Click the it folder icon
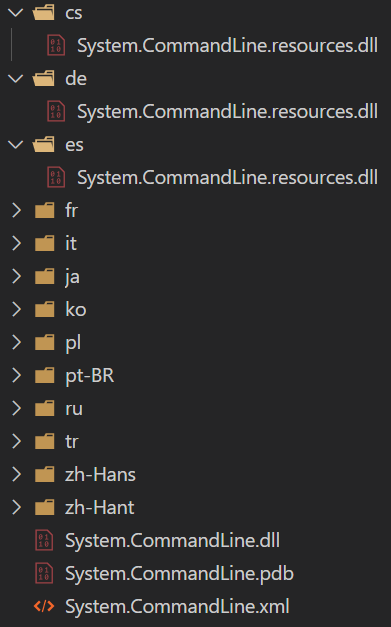 coord(44,243)
